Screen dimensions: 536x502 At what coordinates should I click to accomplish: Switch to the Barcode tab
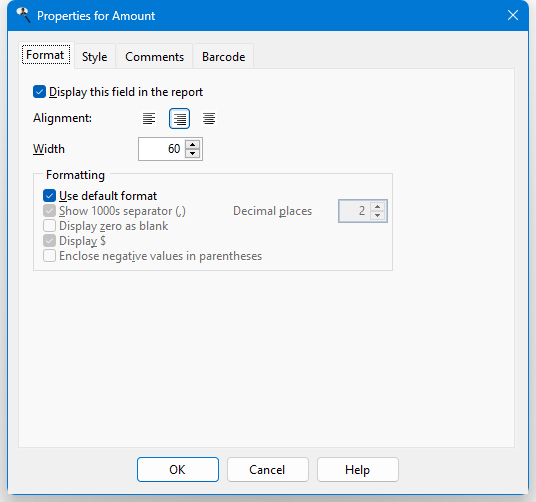click(x=224, y=57)
